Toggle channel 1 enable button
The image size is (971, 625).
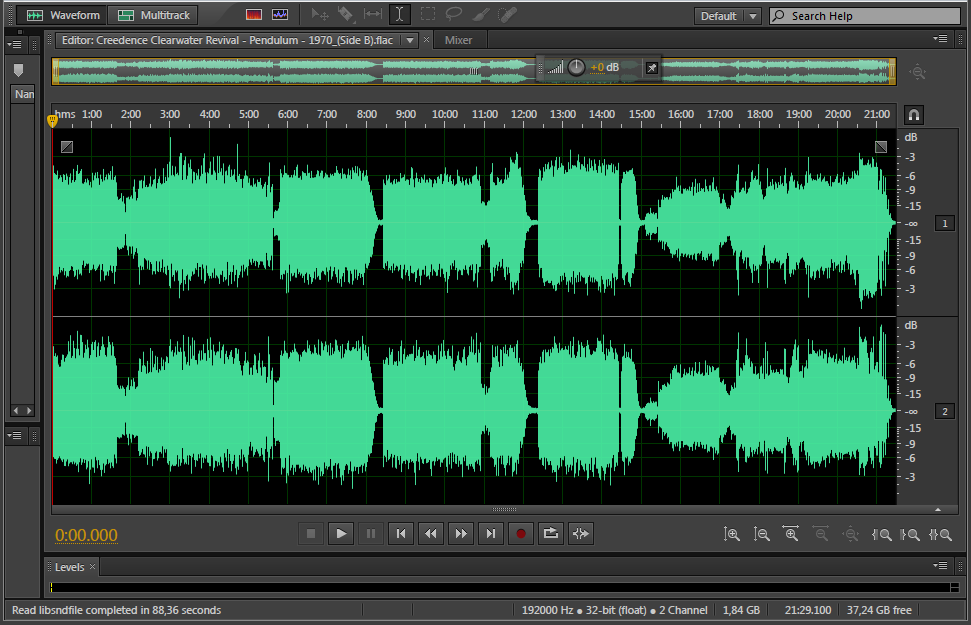(x=944, y=223)
